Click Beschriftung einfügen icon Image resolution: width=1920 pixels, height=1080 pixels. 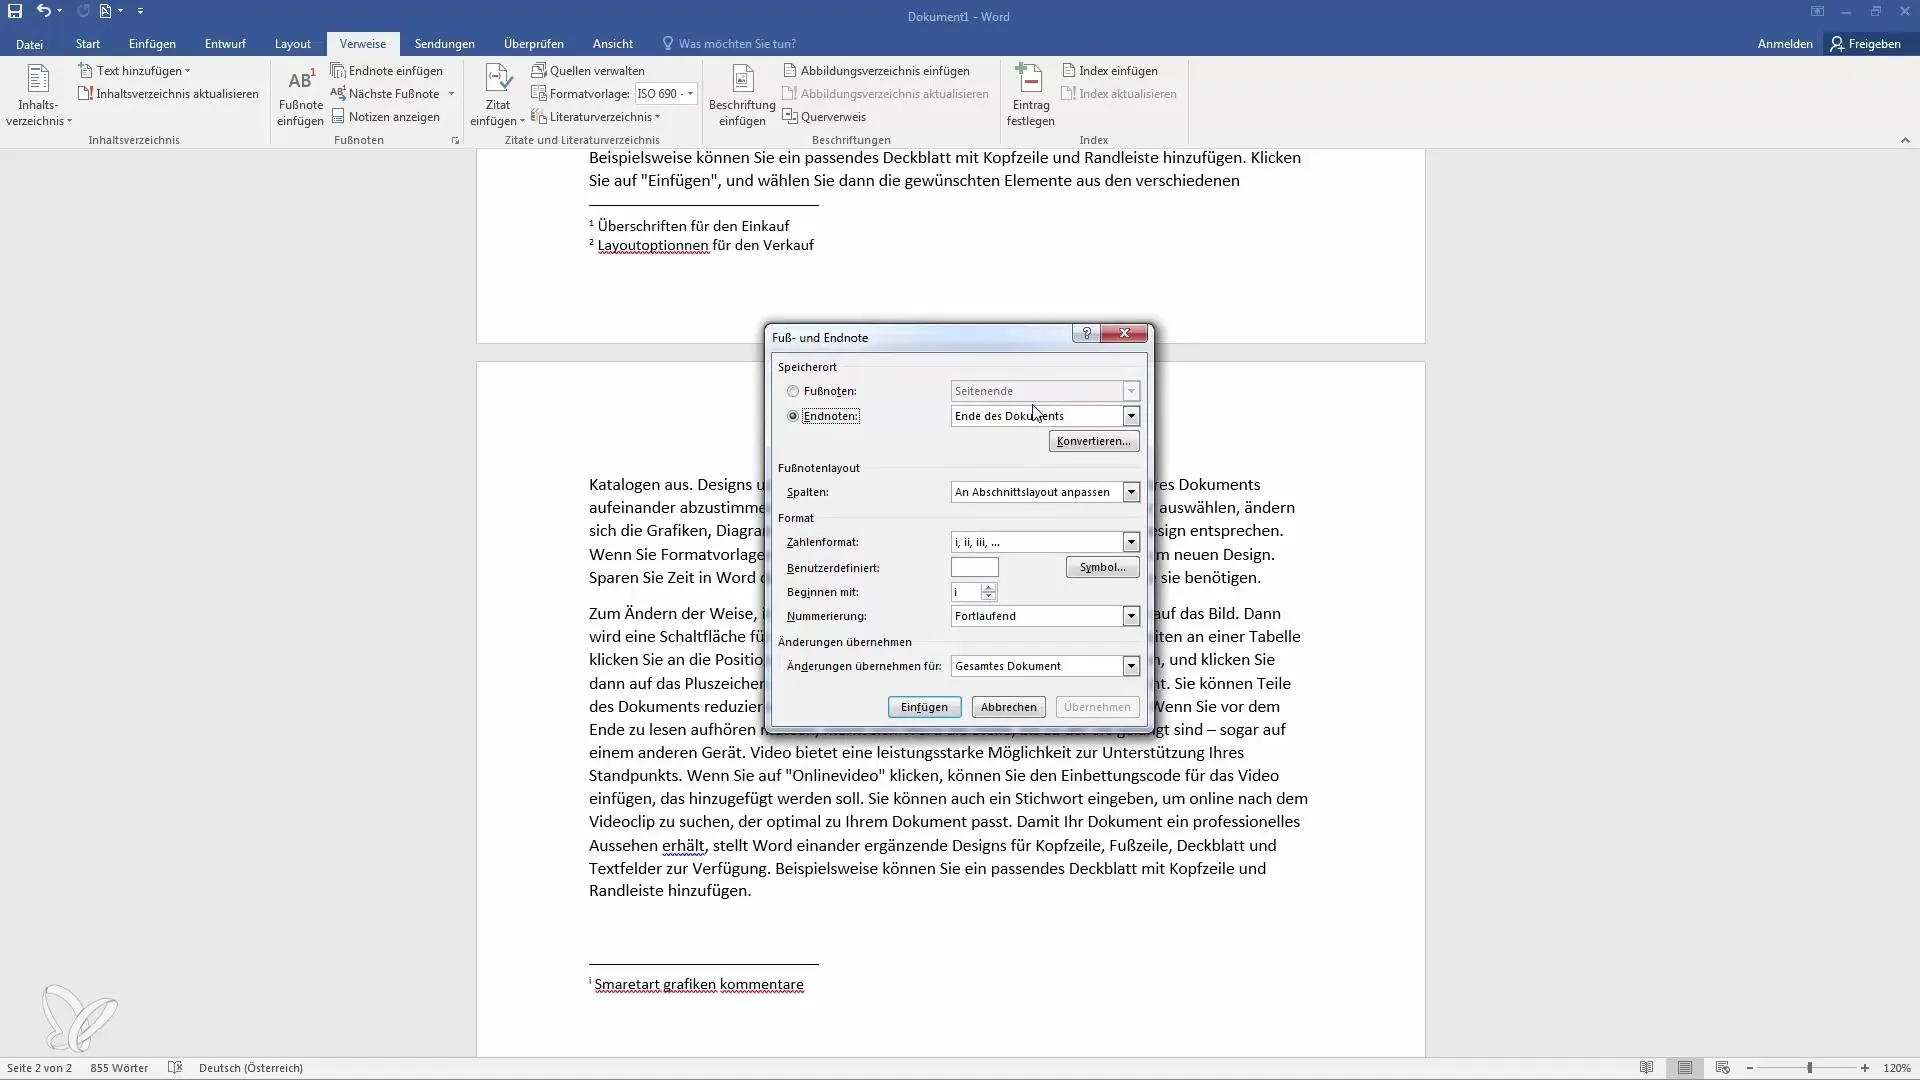click(742, 78)
